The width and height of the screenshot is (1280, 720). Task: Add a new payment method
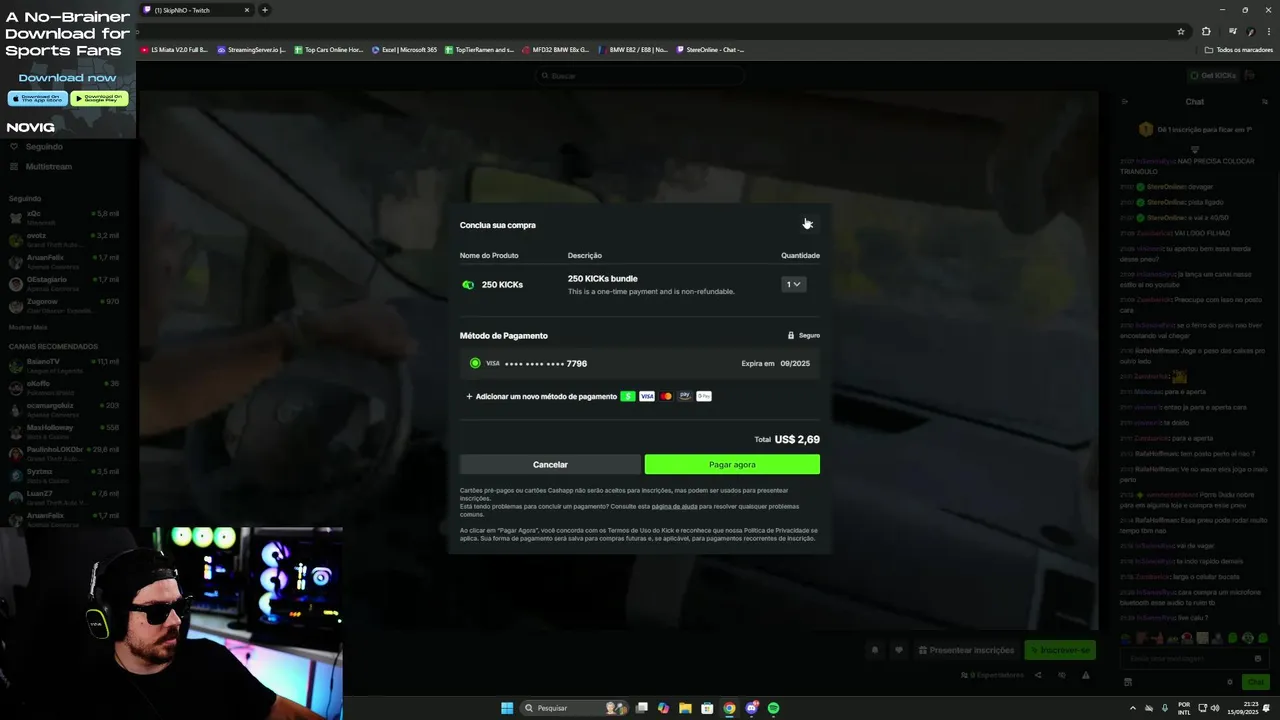[541, 396]
